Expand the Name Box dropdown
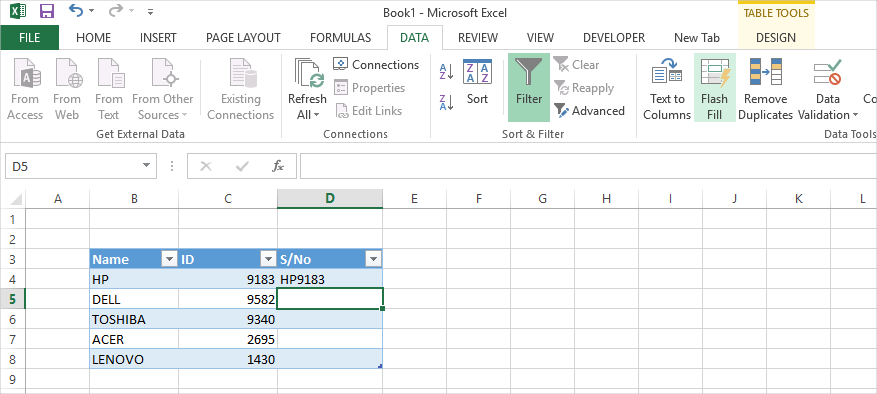The width and height of the screenshot is (877, 394). (146, 166)
